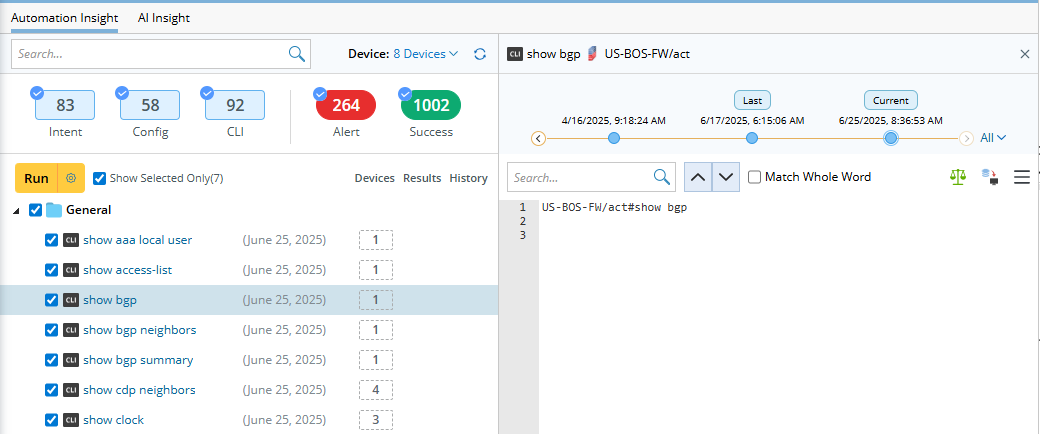Open show cdp neighbors command
The width and height of the screenshot is (1040, 434).
(x=139, y=390)
